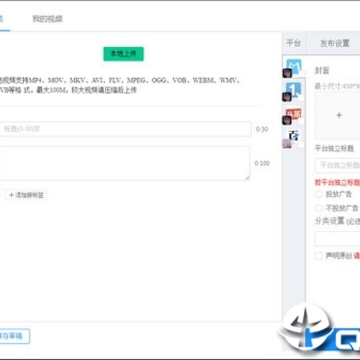Tick the checkbox beside the Toutiao platform
Image resolution: width=360 pixels, height=360 pixels.
[x=301, y=121]
